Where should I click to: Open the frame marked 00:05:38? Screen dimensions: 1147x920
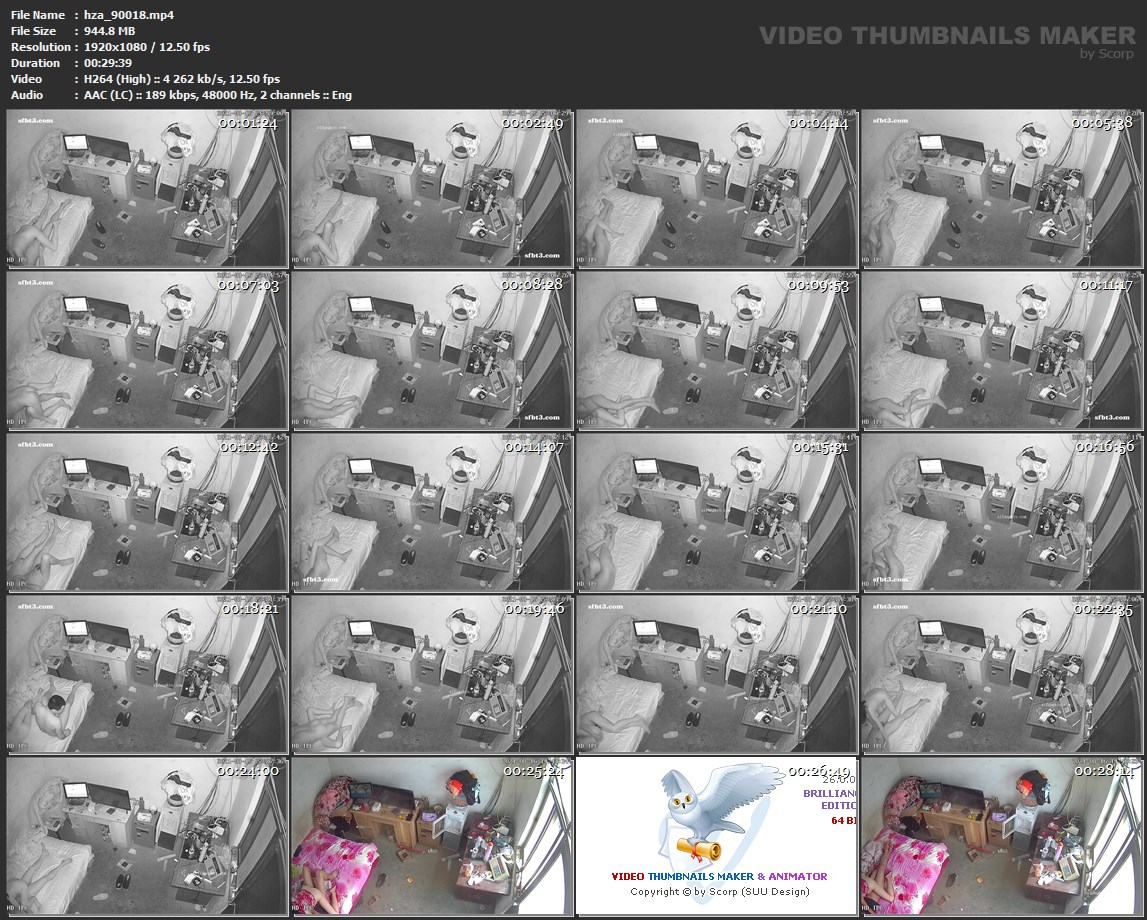point(1001,189)
